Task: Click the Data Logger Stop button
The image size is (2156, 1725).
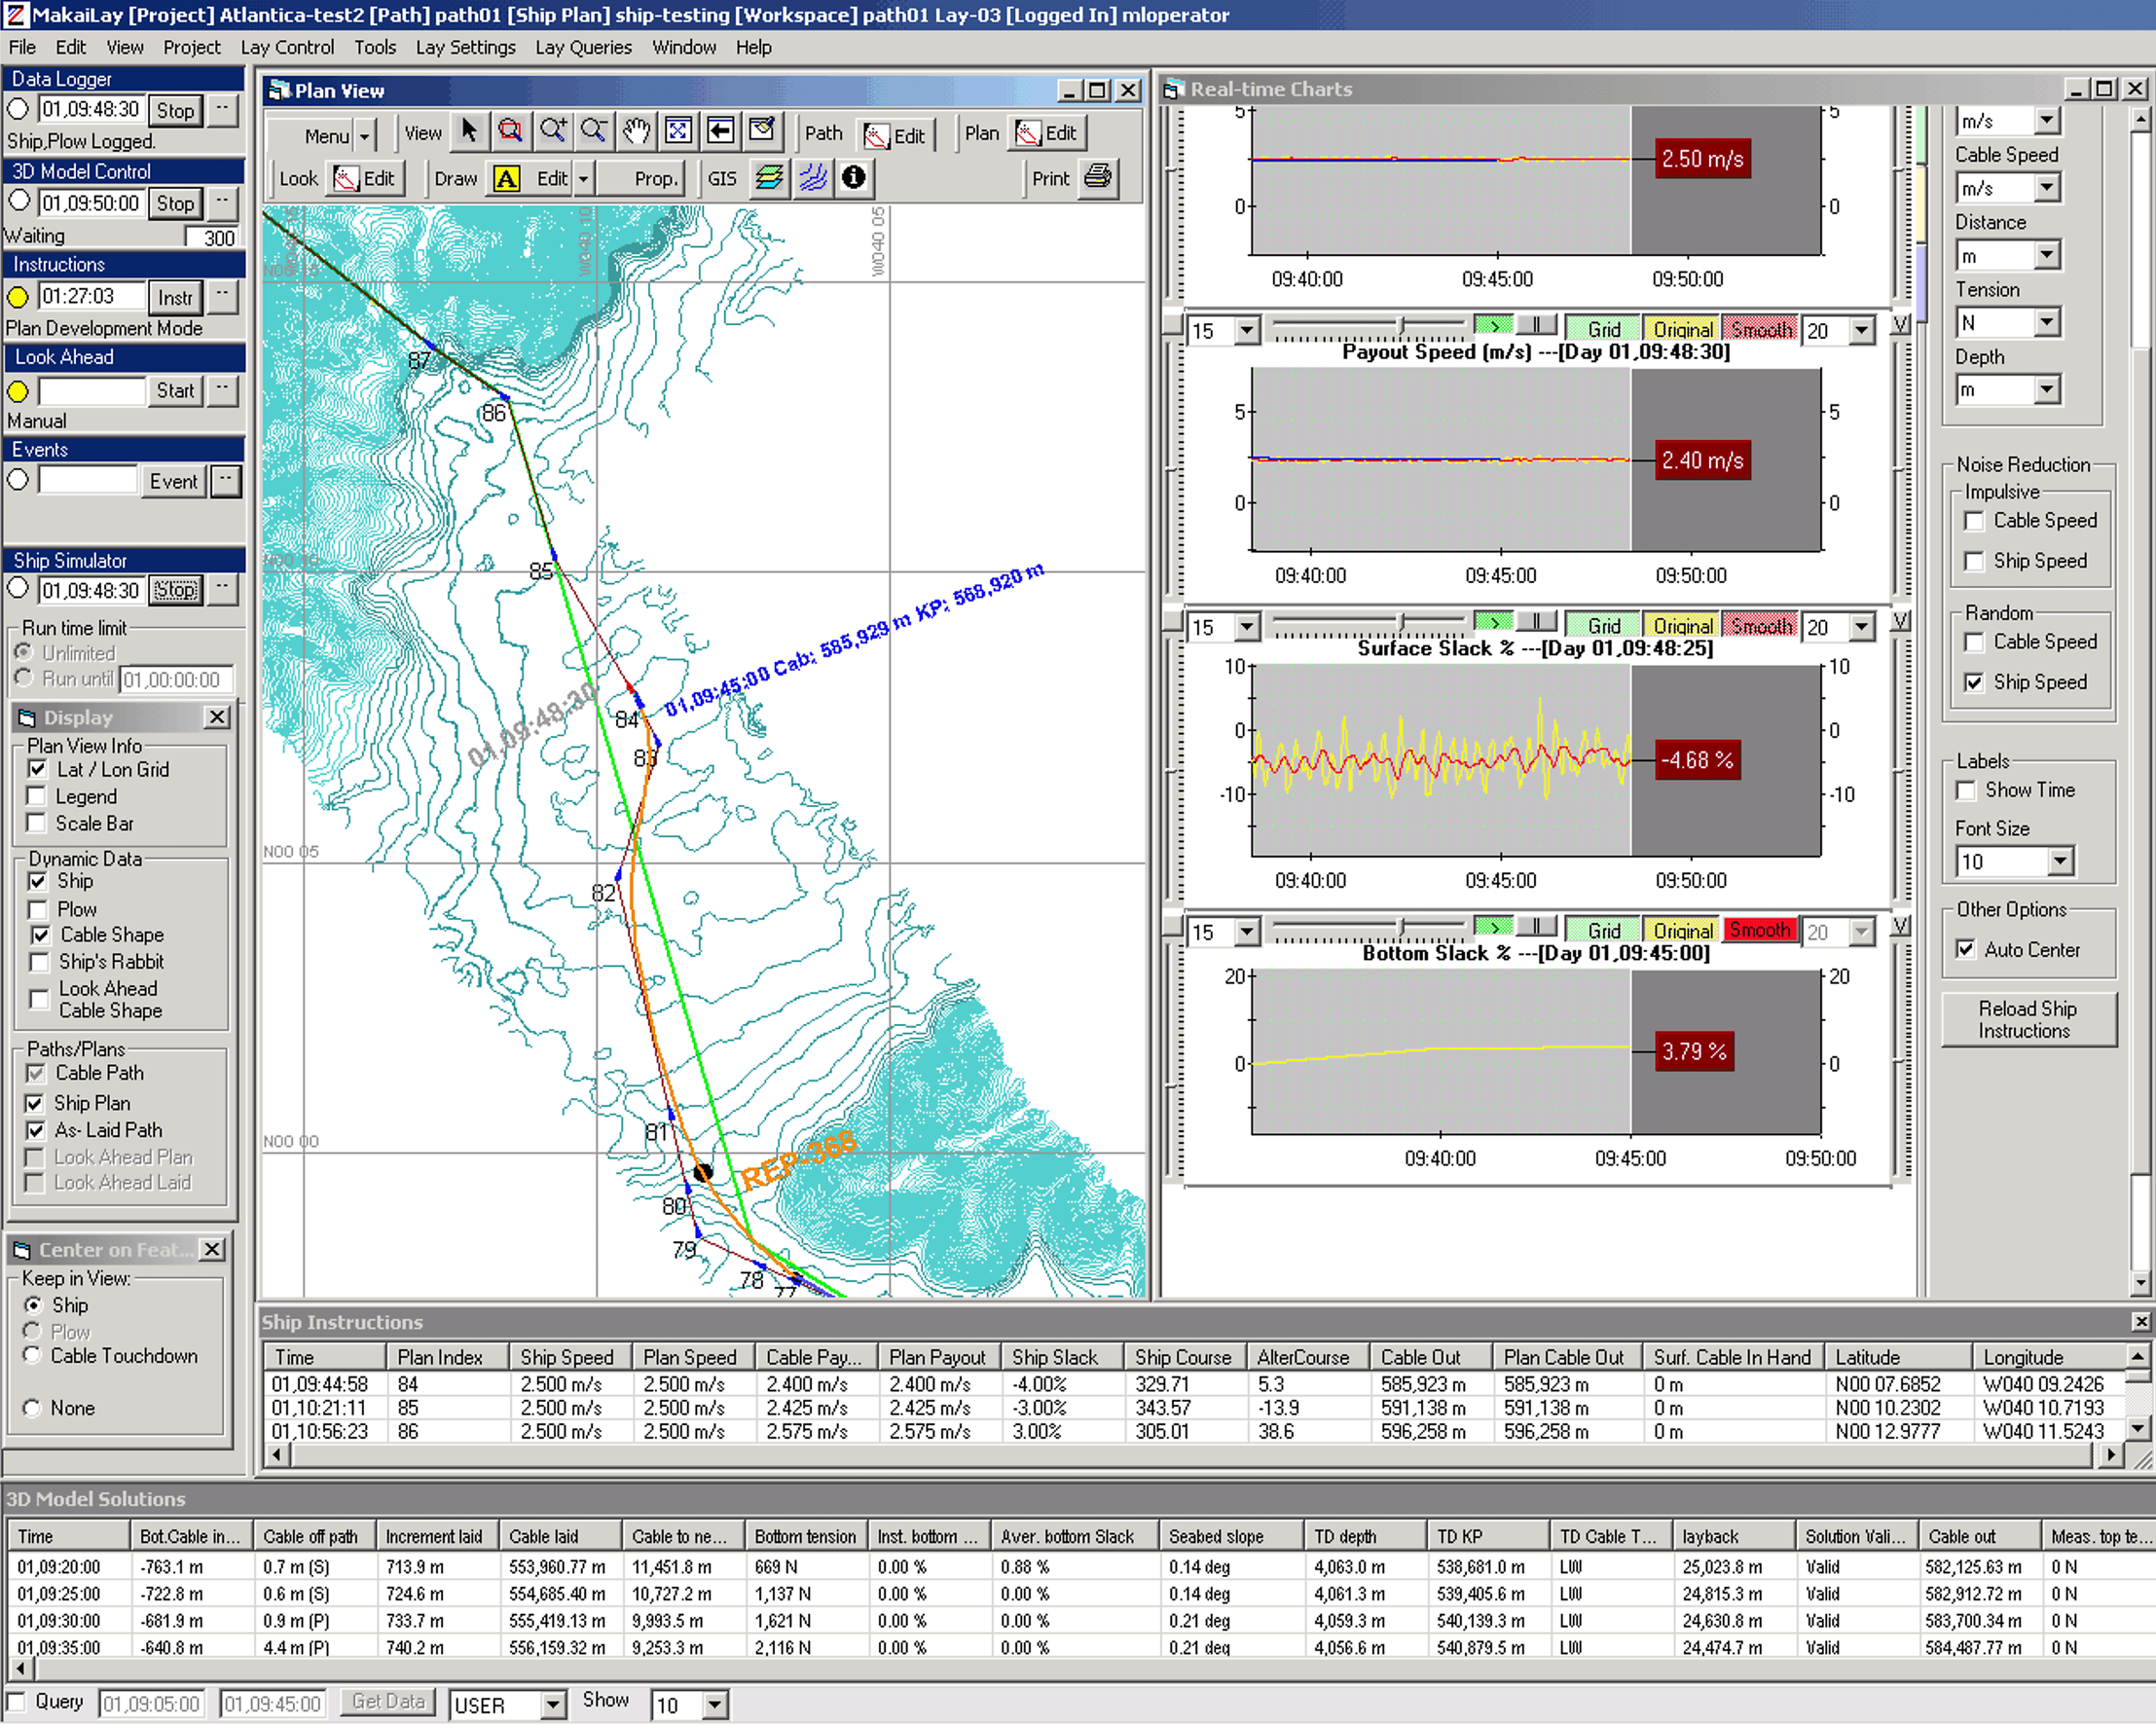Action: pyautogui.click(x=175, y=110)
